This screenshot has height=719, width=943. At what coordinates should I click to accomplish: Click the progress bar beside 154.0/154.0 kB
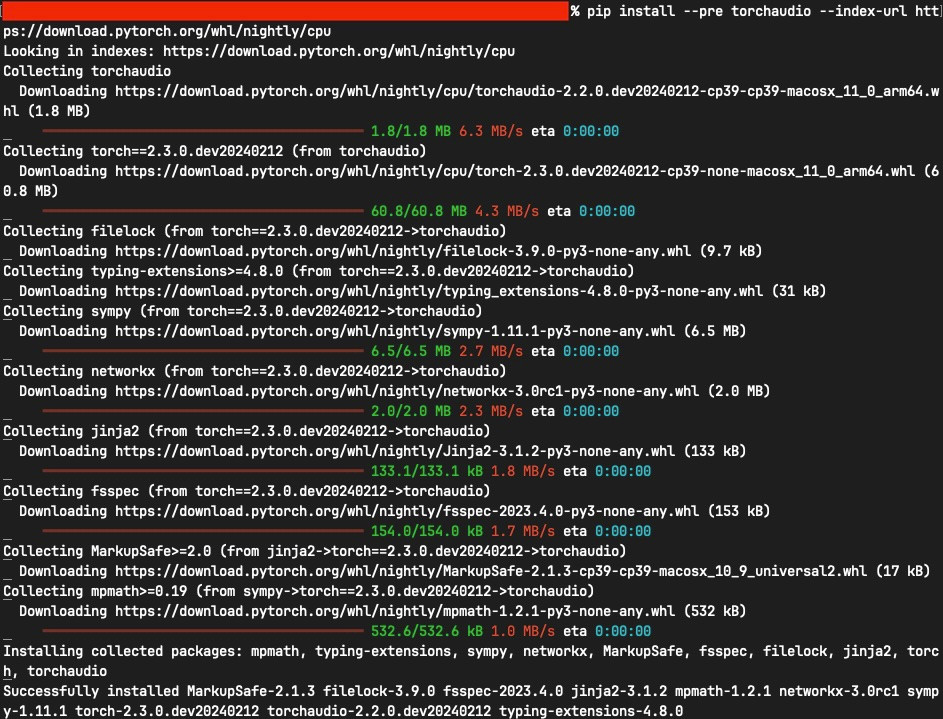coord(203,531)
